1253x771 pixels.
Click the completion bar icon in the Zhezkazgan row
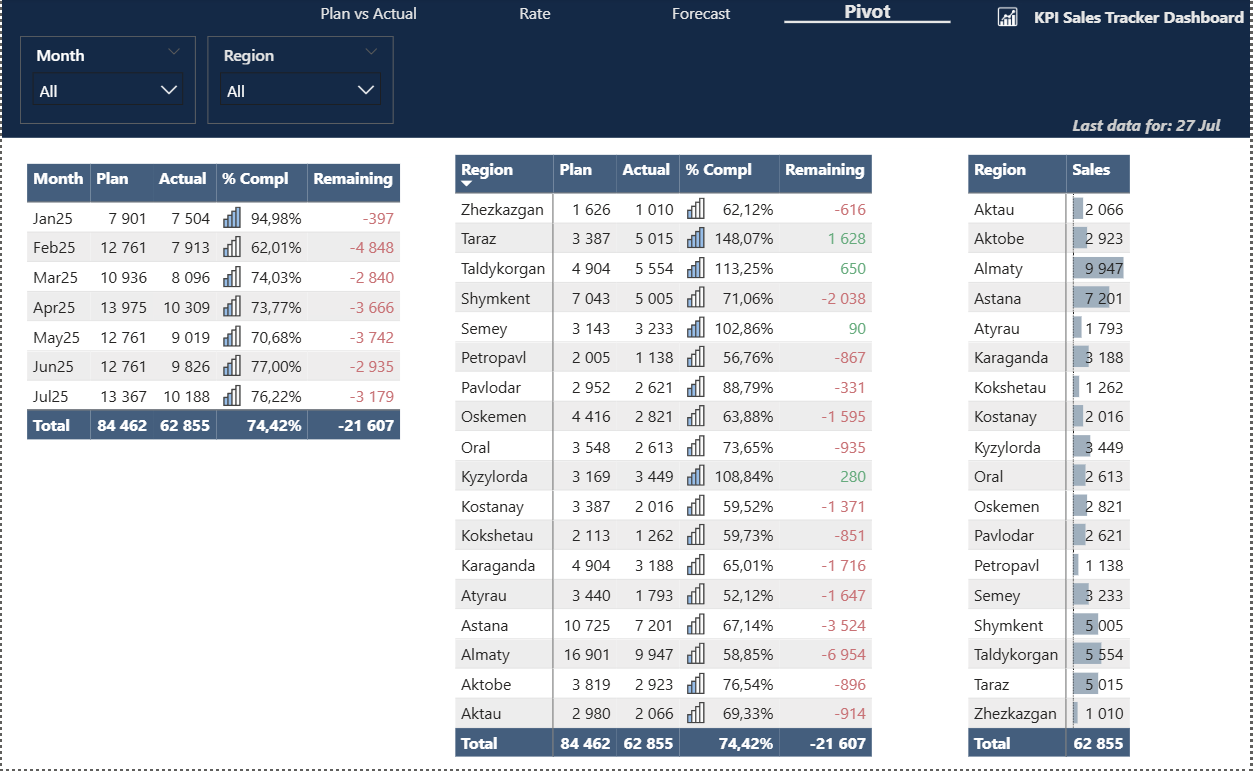696,209
